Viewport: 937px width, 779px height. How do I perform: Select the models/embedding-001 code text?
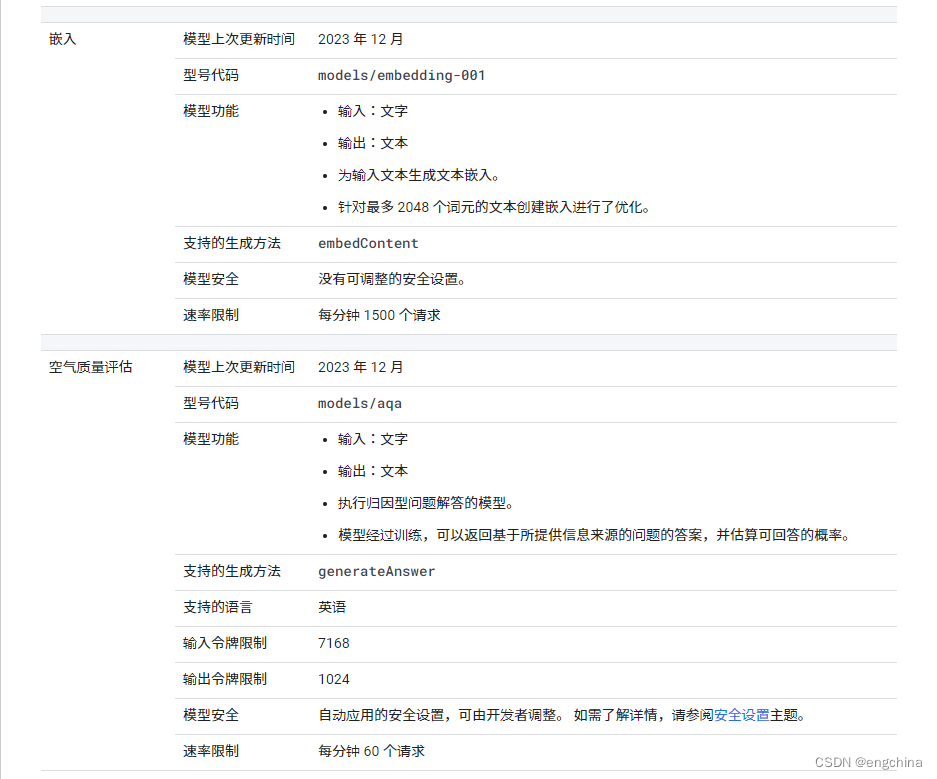pyautogui.click(x=401, y=75)
